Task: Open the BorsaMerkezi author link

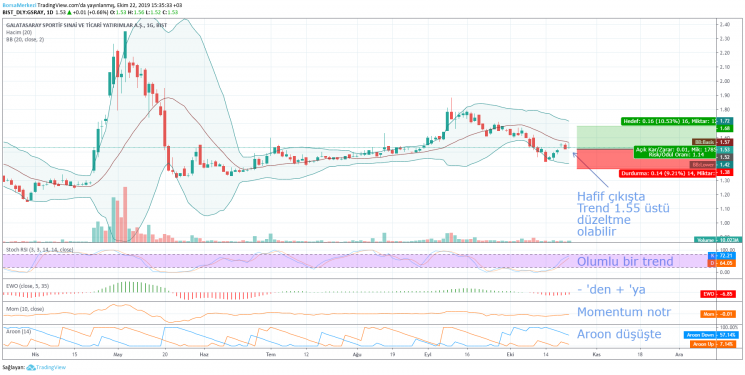Action: pyautogui.click(x=19, y=5)
